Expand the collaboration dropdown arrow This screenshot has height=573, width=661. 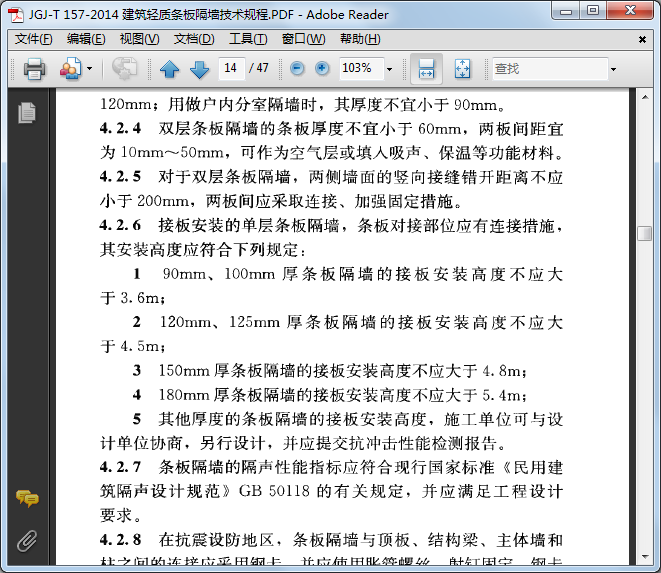coord(89,68)
